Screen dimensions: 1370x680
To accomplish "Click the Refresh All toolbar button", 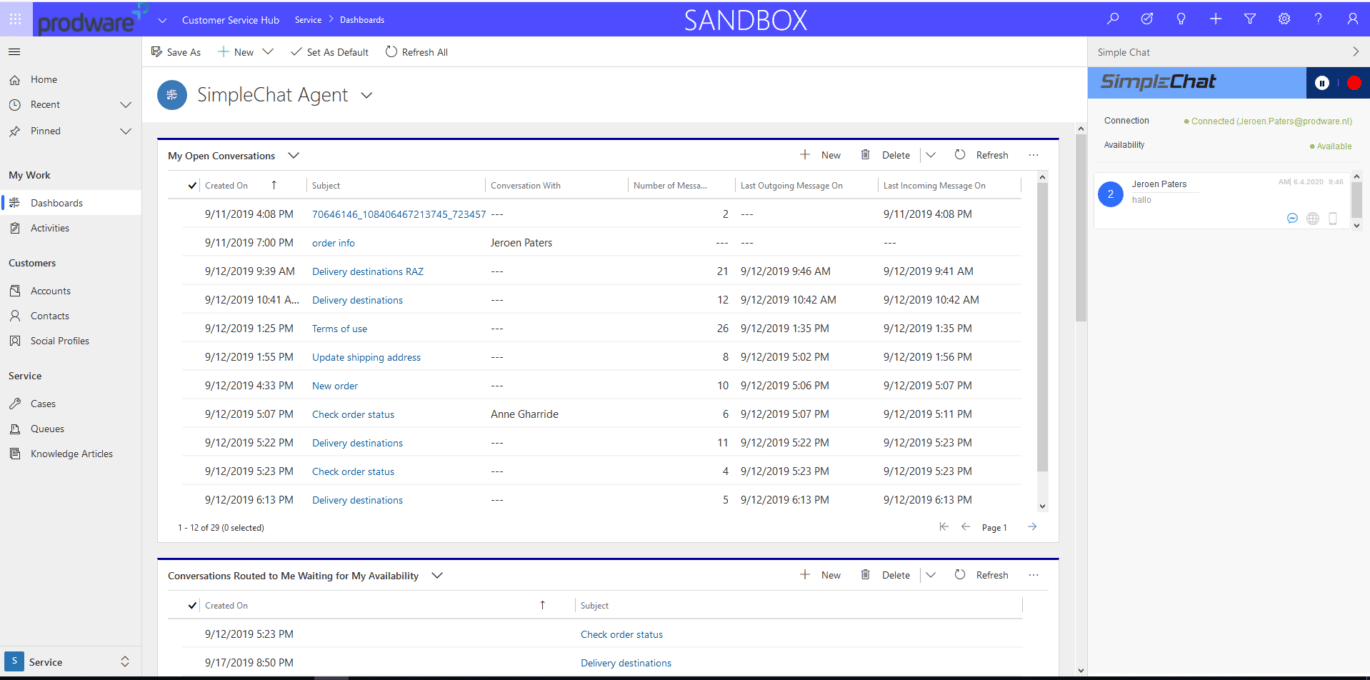I will (416, 52).
